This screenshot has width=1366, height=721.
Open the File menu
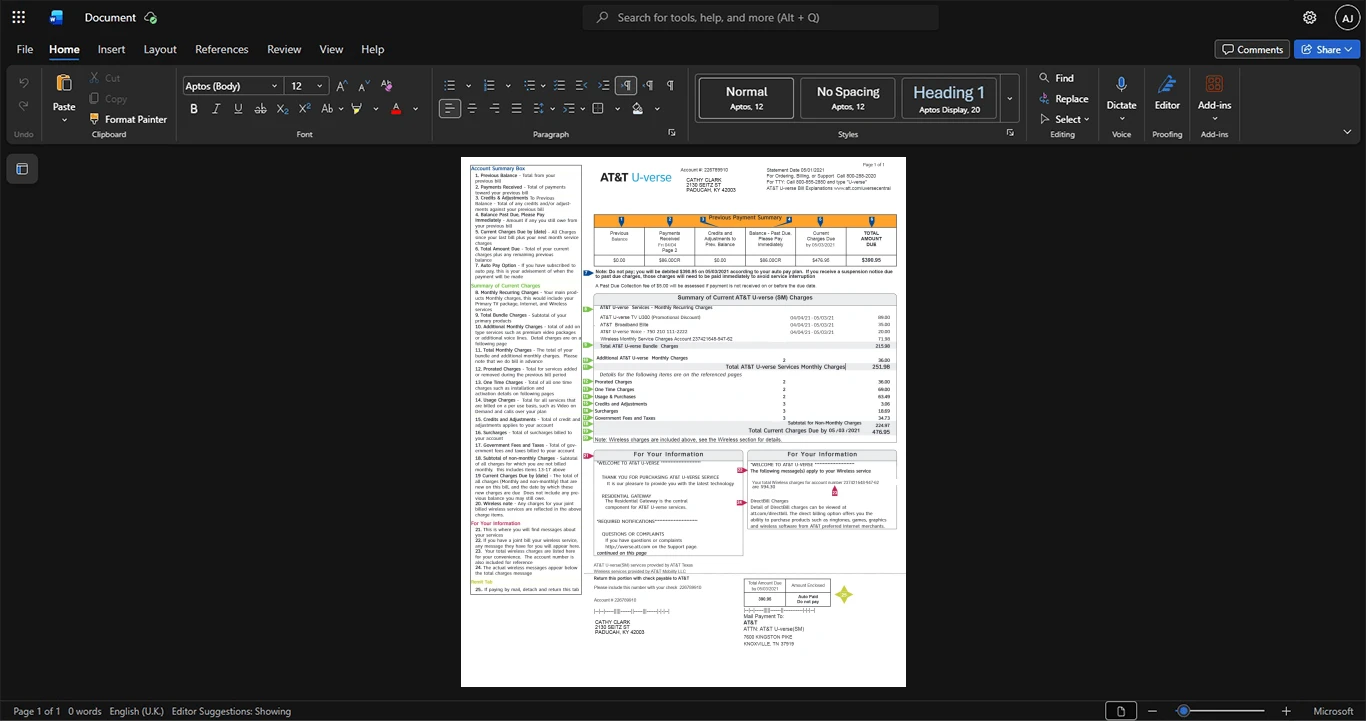(x=25, y=49)
